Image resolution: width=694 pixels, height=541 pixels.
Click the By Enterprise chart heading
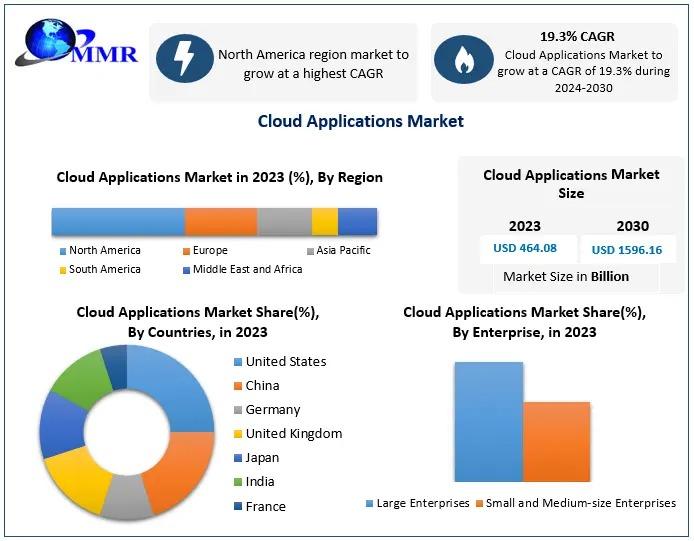(524, 322)
